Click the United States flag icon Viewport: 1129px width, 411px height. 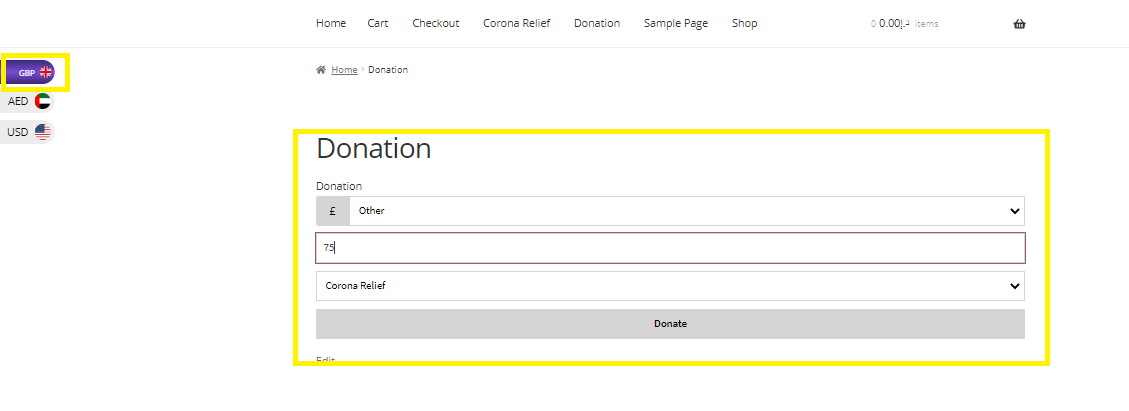(x=42, y=132)
